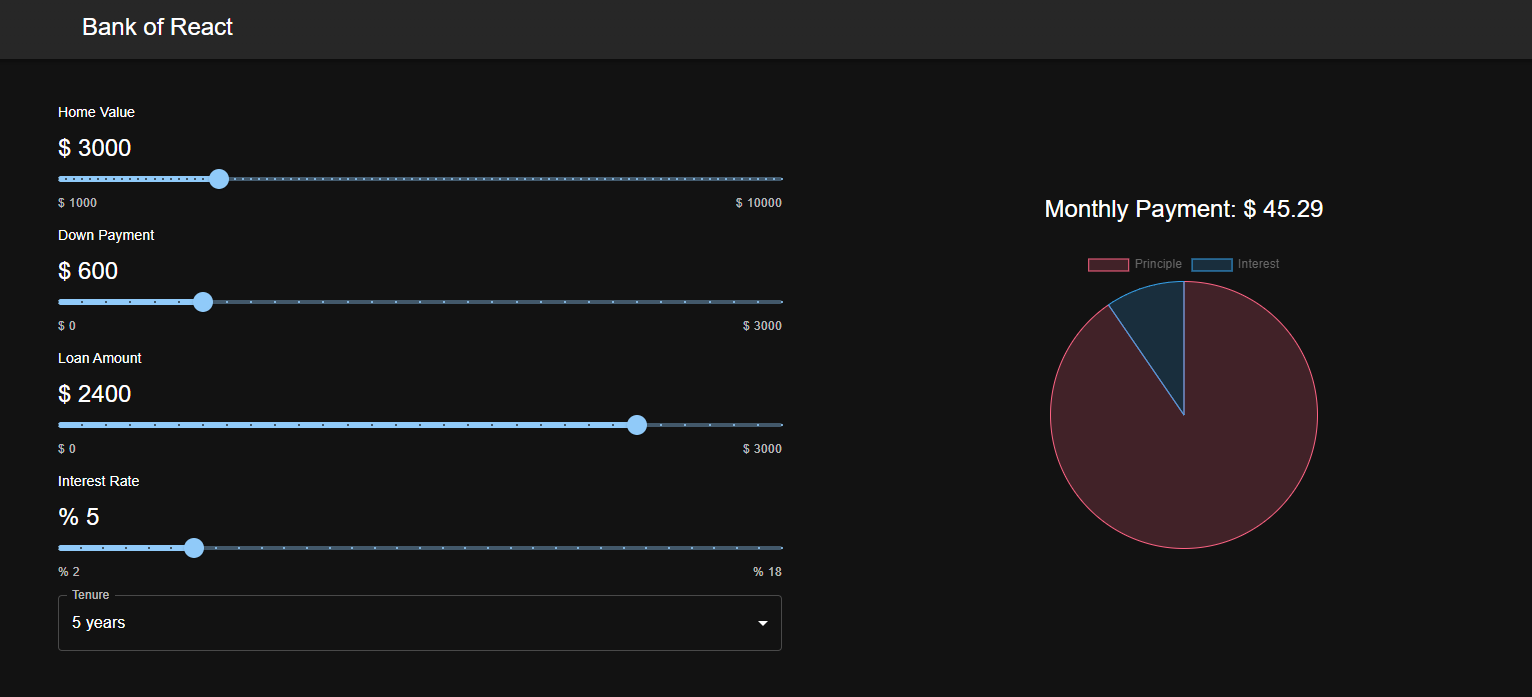Click the Home Value label
Screen dimensions: 1532x697
click(96, 112)
